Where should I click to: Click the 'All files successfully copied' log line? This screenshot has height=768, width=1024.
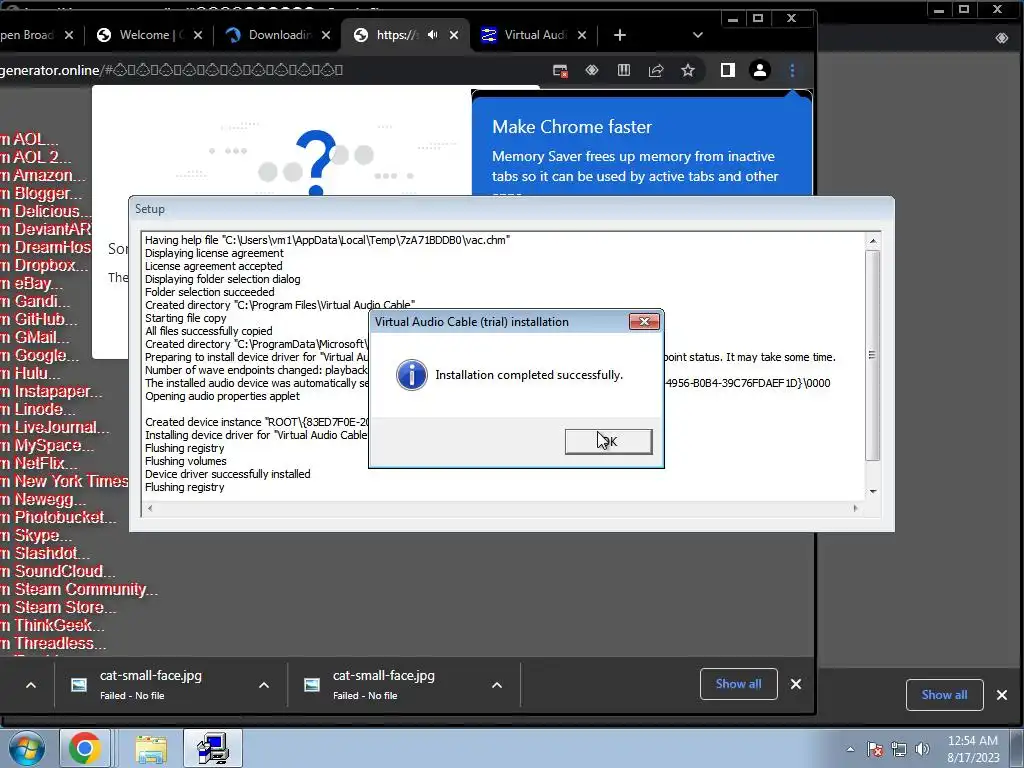[208, 331]
